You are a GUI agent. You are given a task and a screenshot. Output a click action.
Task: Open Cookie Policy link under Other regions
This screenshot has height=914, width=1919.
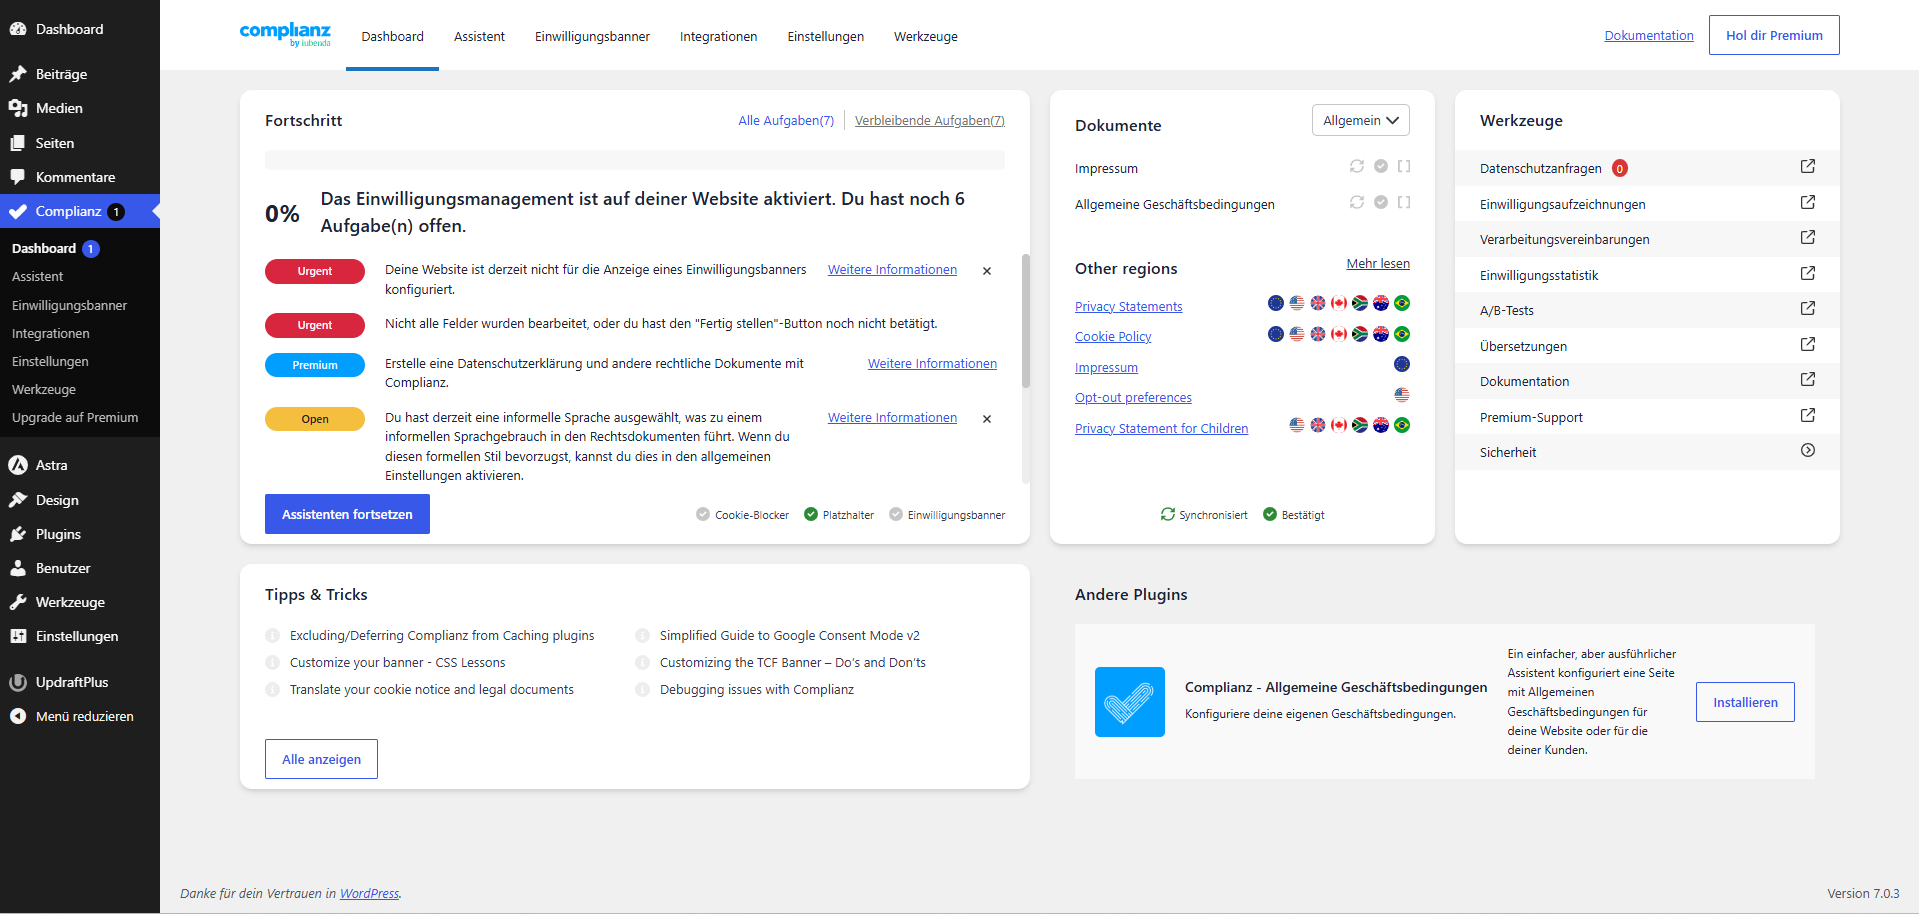tap(1113, 337)
